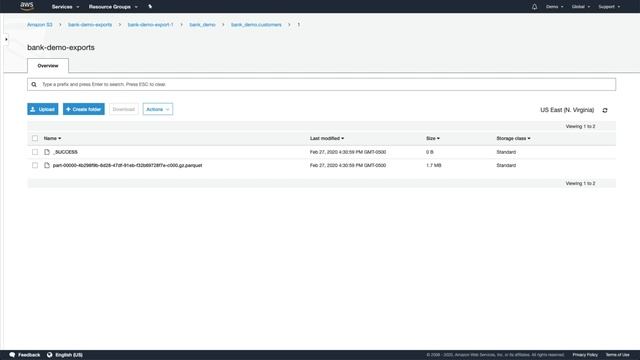This screenshot has width=640, height=360.
Task: Click the last modified date of _SUCCESS
Action: [348, 152]
